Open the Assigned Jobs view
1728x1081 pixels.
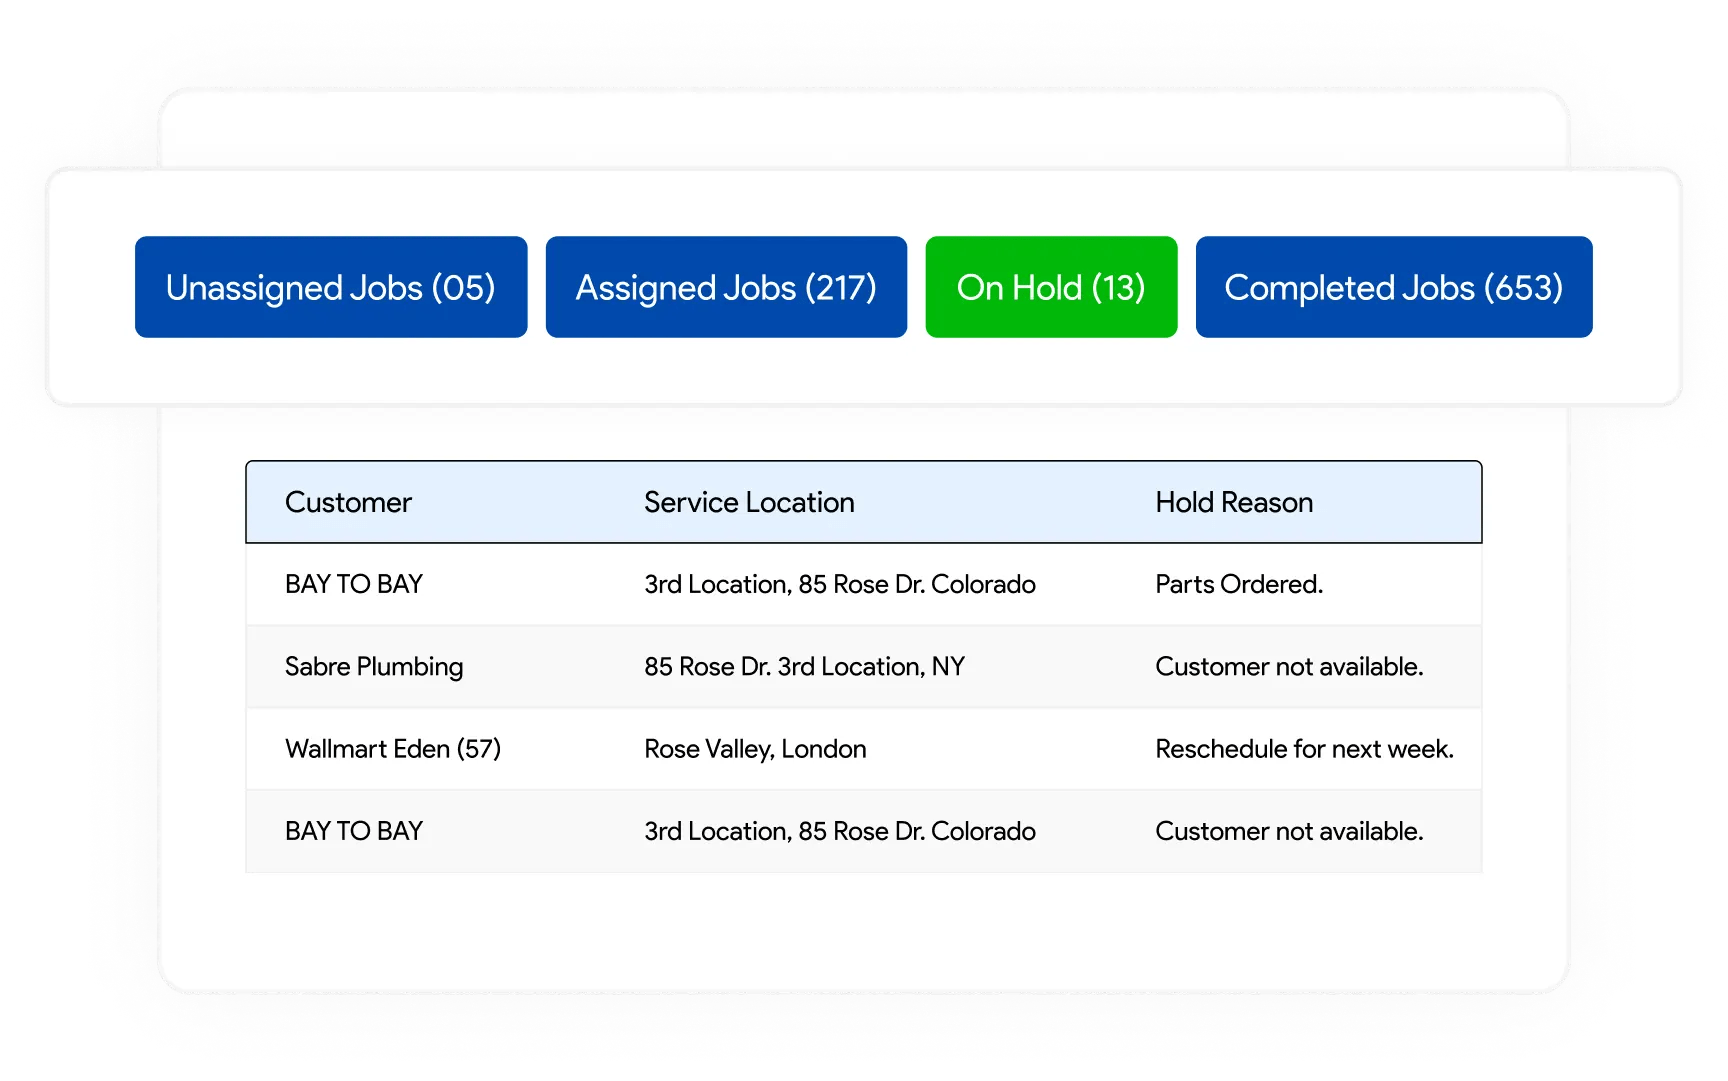point(726,287)
